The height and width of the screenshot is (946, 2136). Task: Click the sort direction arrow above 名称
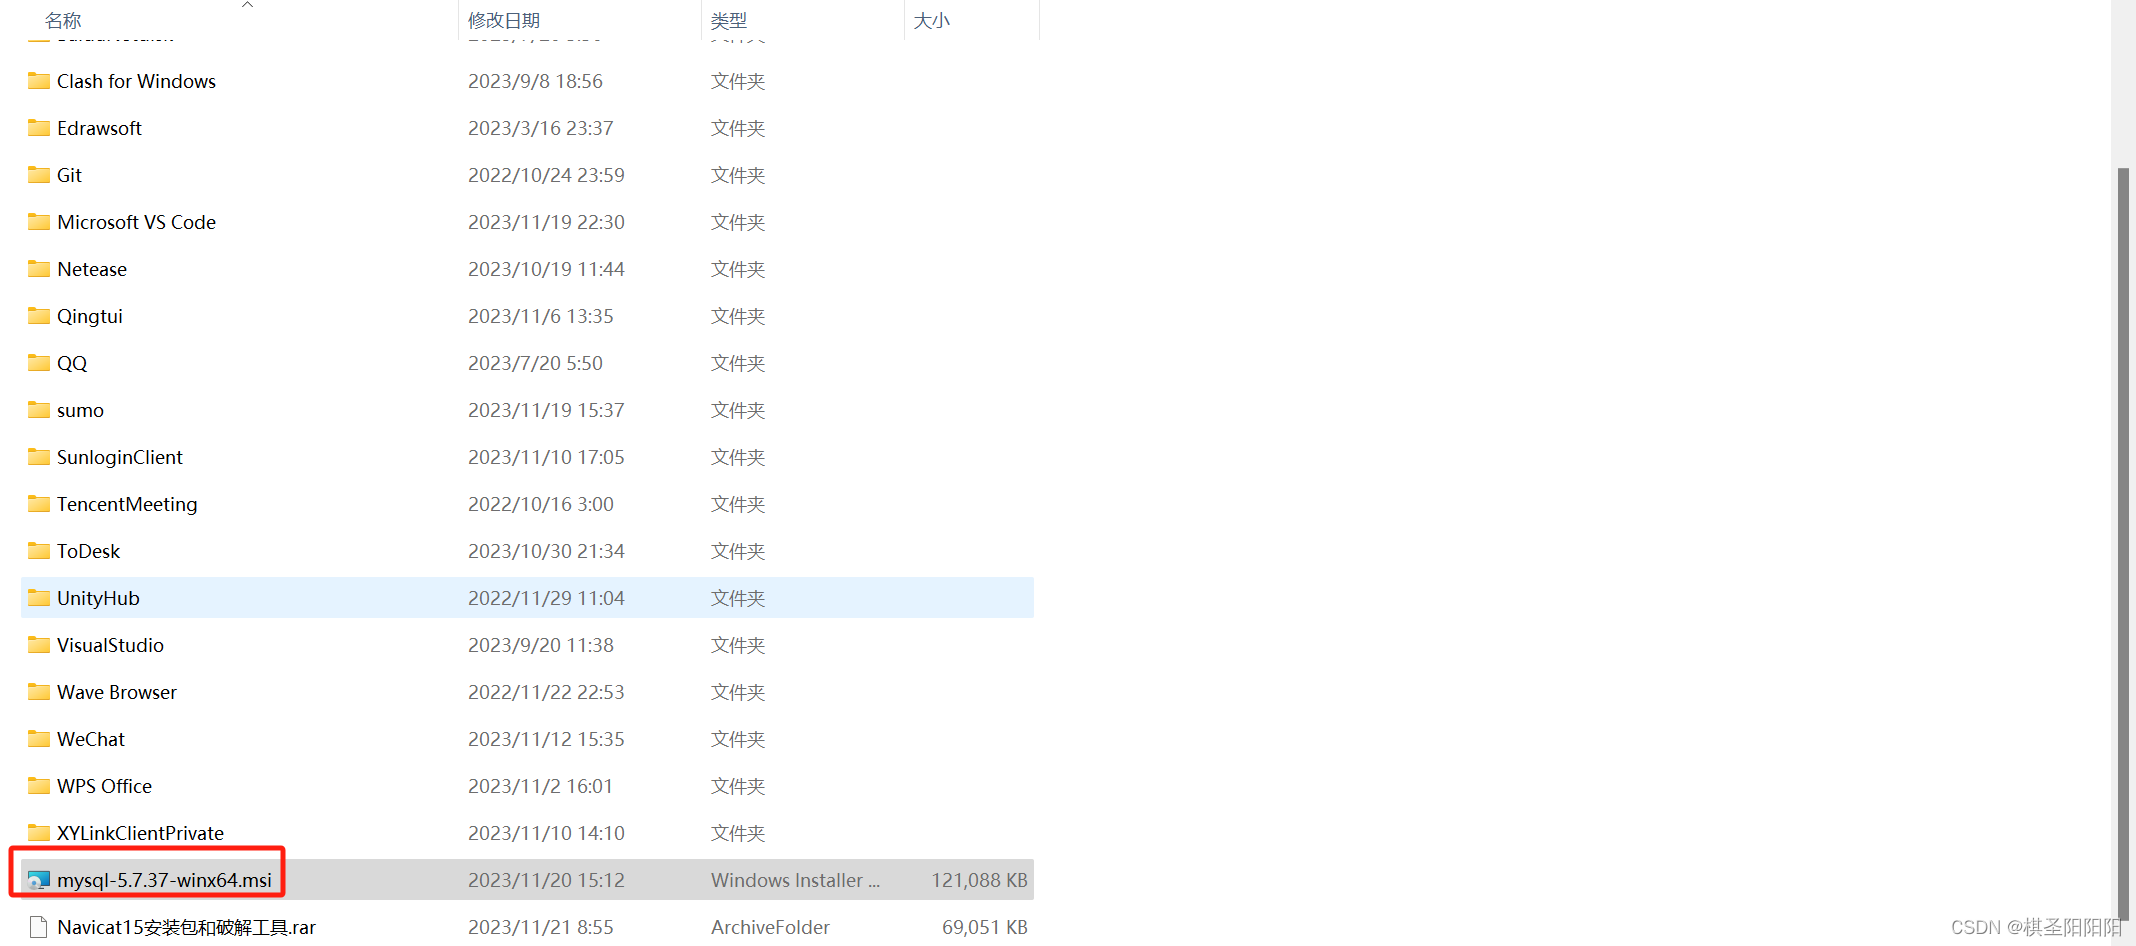(248, 5)
